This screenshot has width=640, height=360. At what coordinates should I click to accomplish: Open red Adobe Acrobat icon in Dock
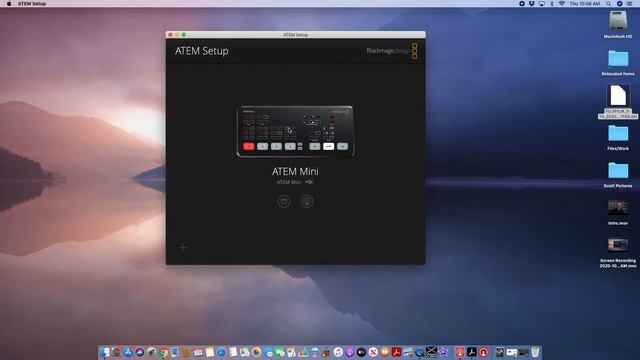396,352
